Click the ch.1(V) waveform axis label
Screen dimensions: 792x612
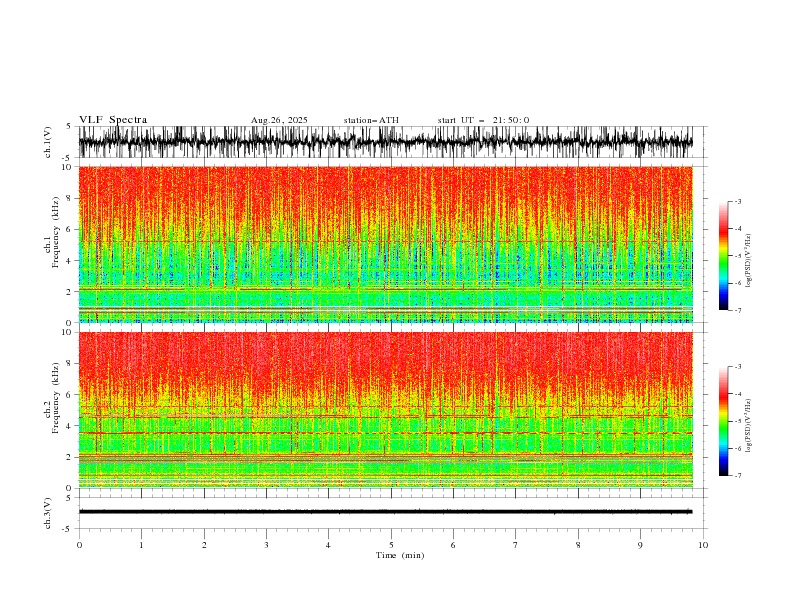tap(48, 142)
